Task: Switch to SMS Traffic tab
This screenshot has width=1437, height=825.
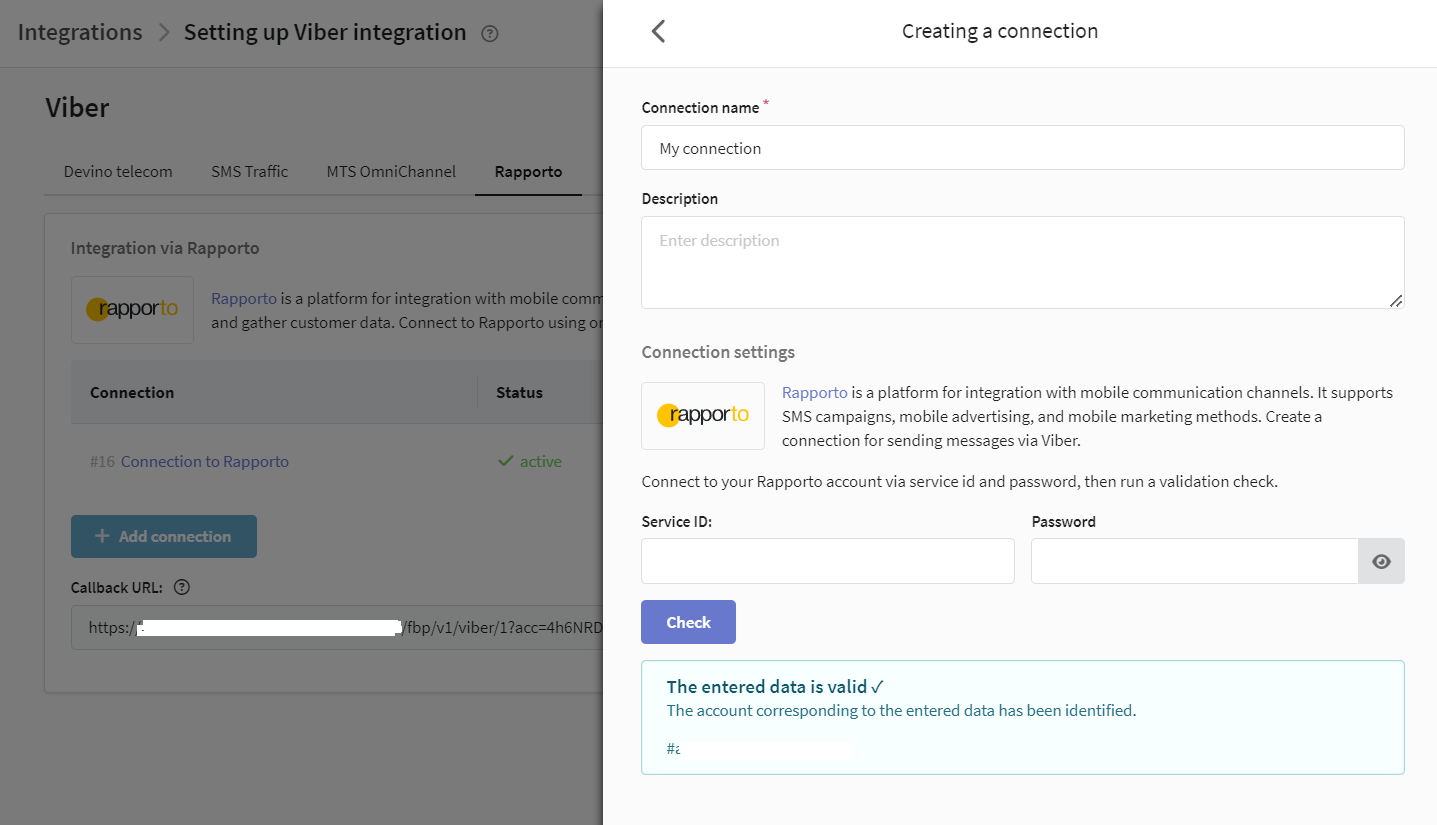Action: 249,171
